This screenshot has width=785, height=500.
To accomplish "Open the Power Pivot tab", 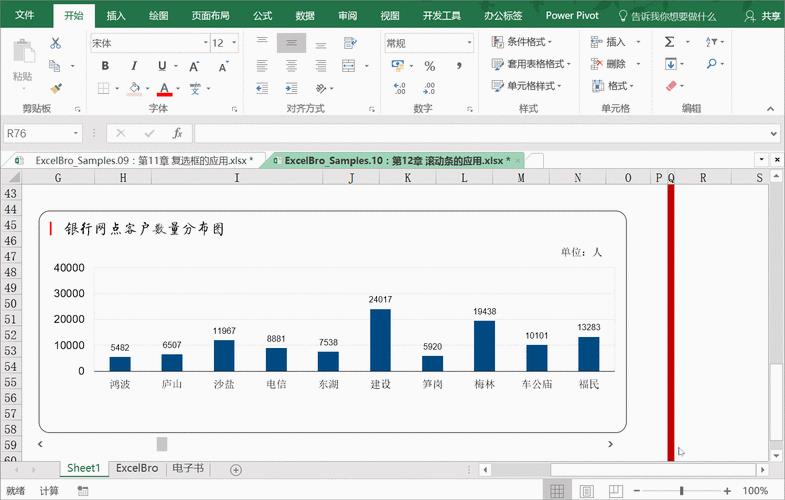I will [572, 16].
